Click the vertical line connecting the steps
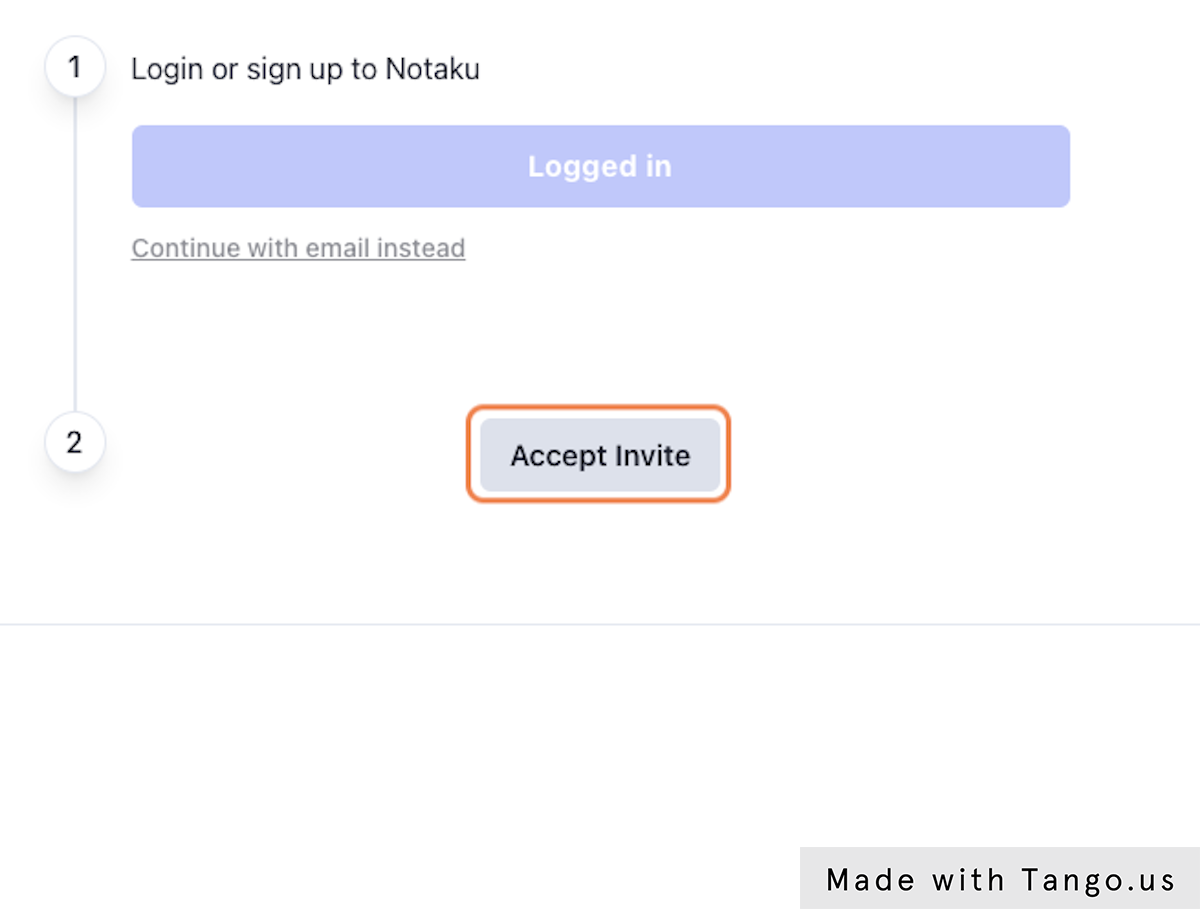This screenshot has width=1200, height=910. click(x=75, y=250)
